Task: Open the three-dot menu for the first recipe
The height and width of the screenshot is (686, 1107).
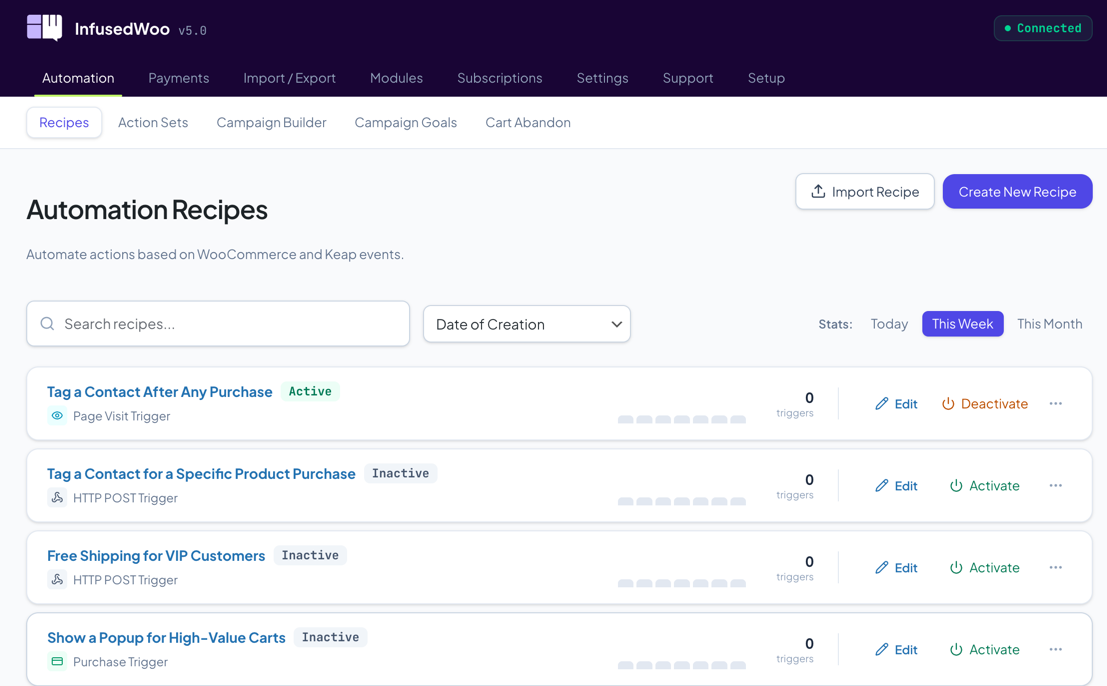Action: click(x=1056, y=403)
